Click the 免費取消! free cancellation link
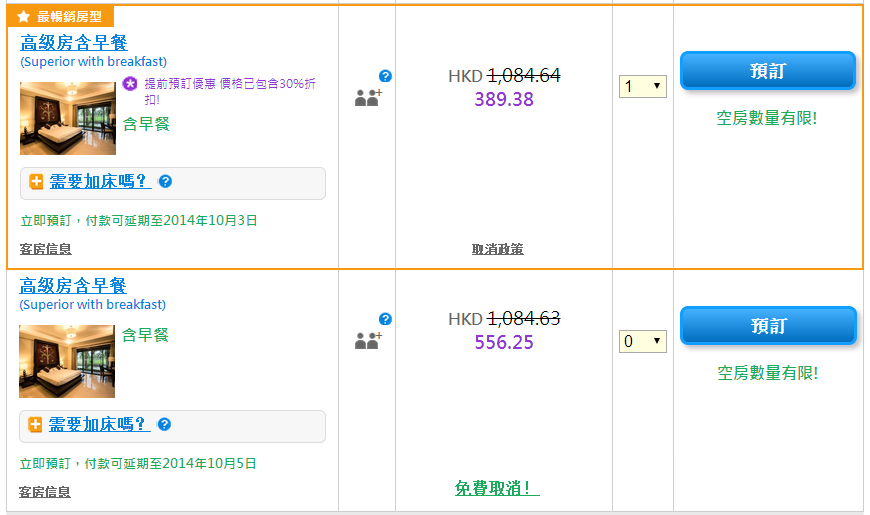Screen dimensions: 870x515 (497, 488)
